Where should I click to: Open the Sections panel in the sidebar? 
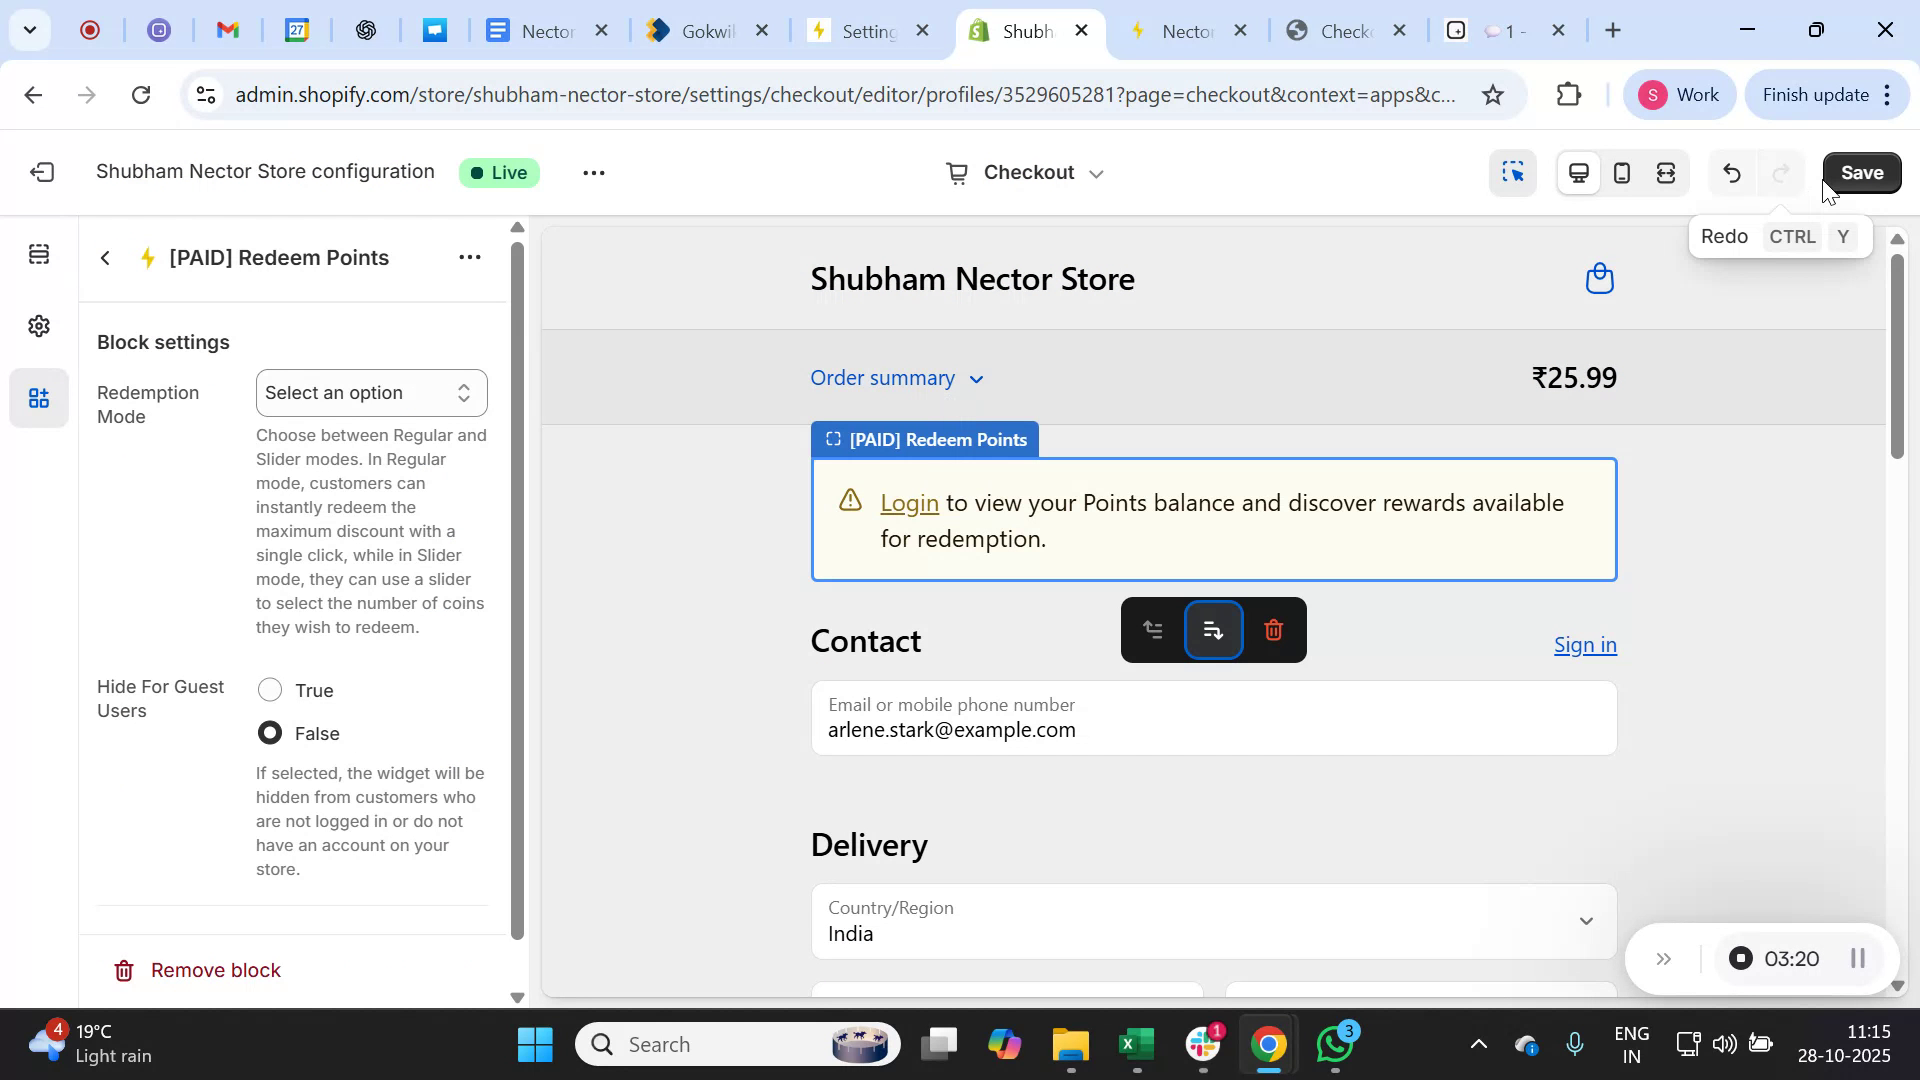pos(38,254)
